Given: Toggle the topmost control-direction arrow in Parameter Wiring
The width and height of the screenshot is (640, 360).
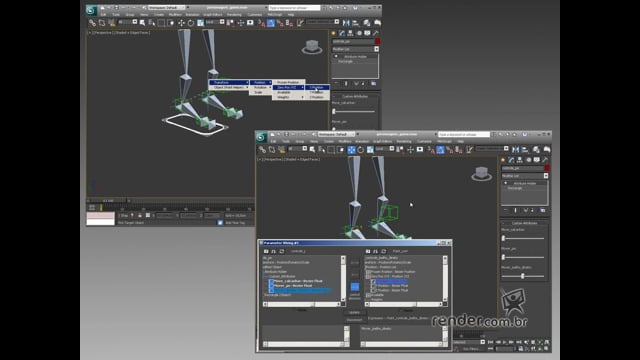Looking at the screenshot, I should point(355,262).
